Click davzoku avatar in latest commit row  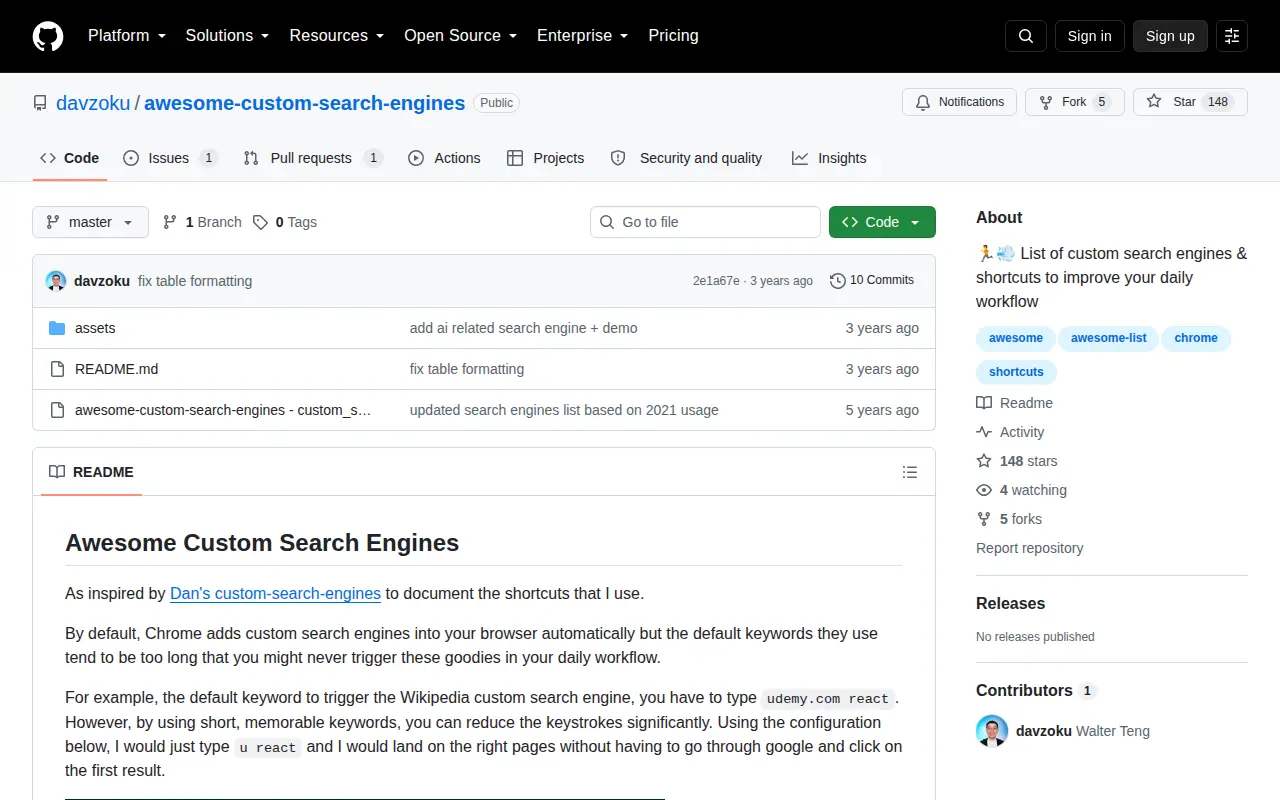click(x=56, y=281)
